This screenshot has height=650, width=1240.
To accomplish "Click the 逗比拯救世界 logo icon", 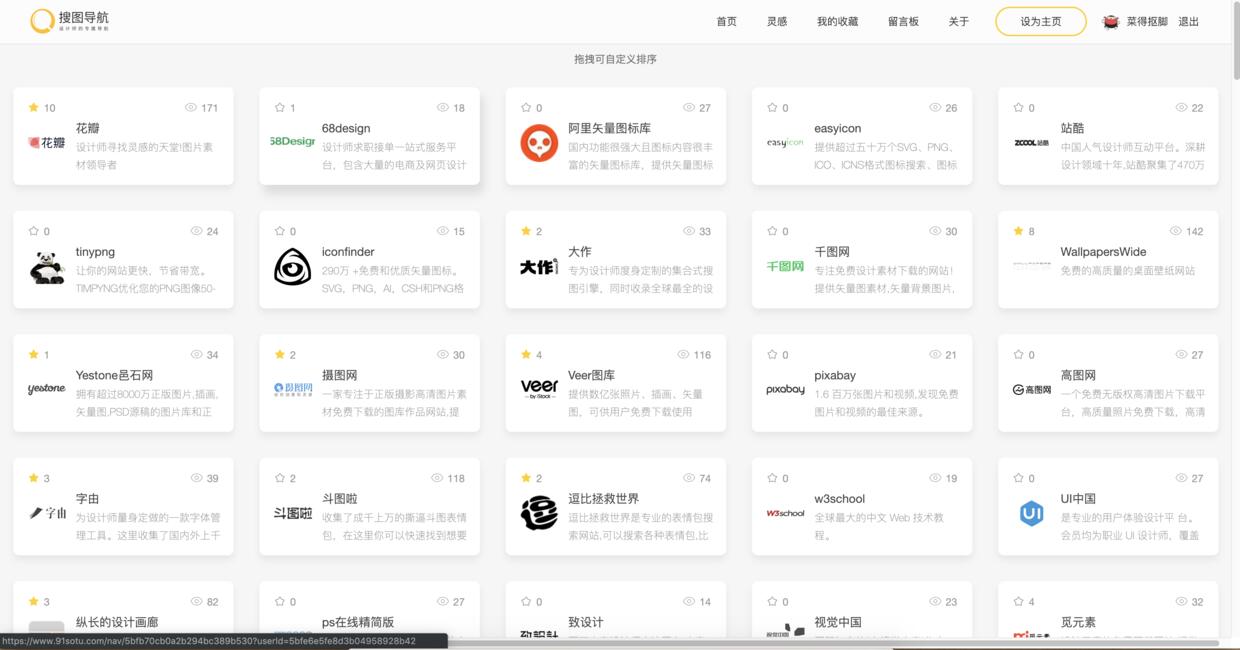I will [x=539, y=513].
